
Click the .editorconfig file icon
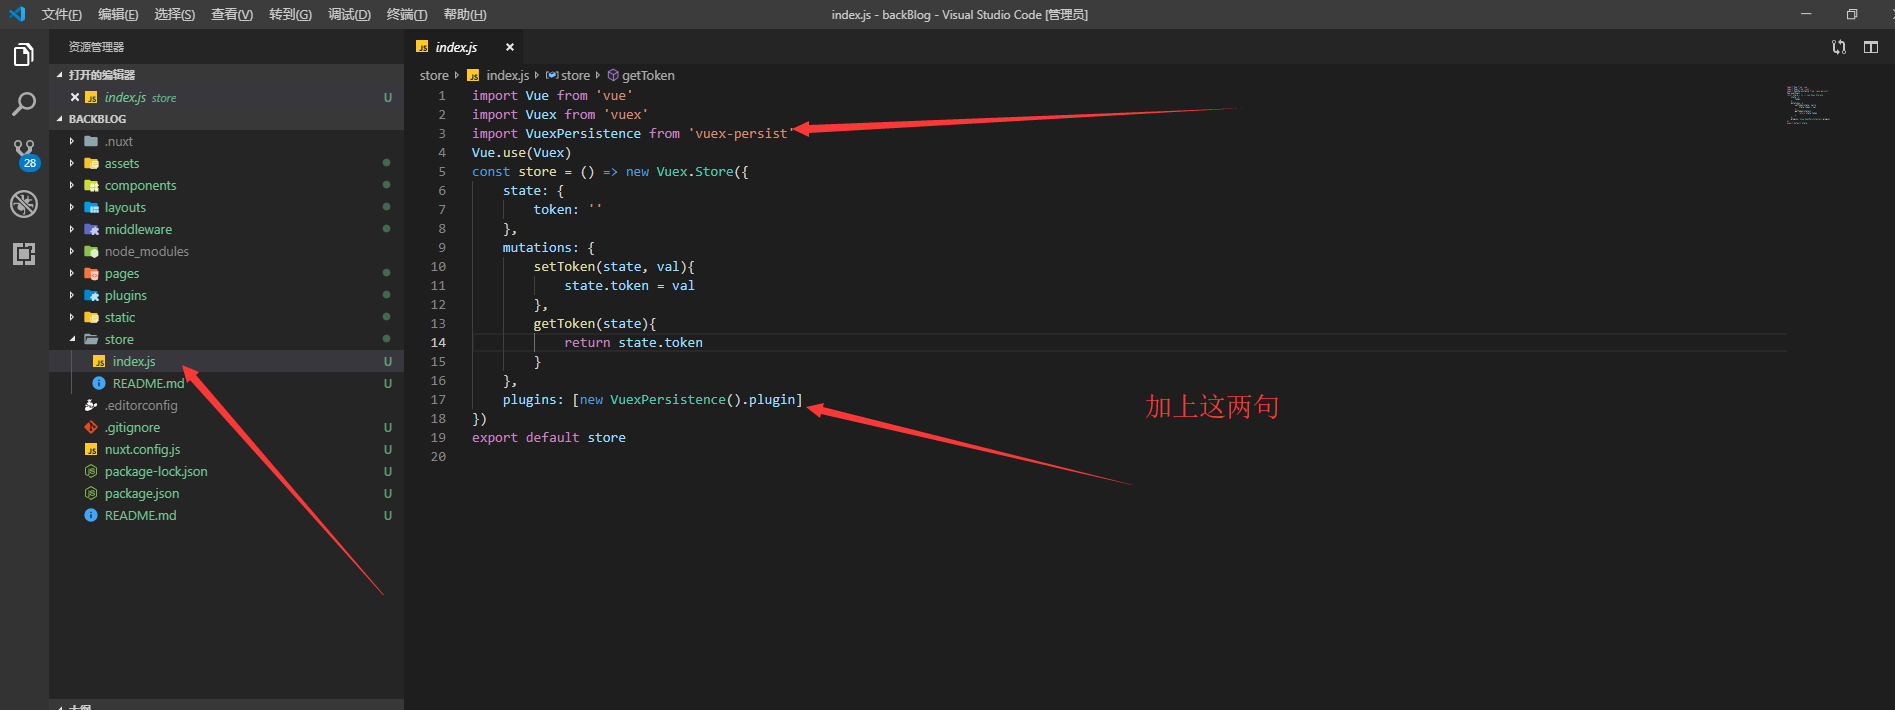pyautogui.click(x=91, y=406)
